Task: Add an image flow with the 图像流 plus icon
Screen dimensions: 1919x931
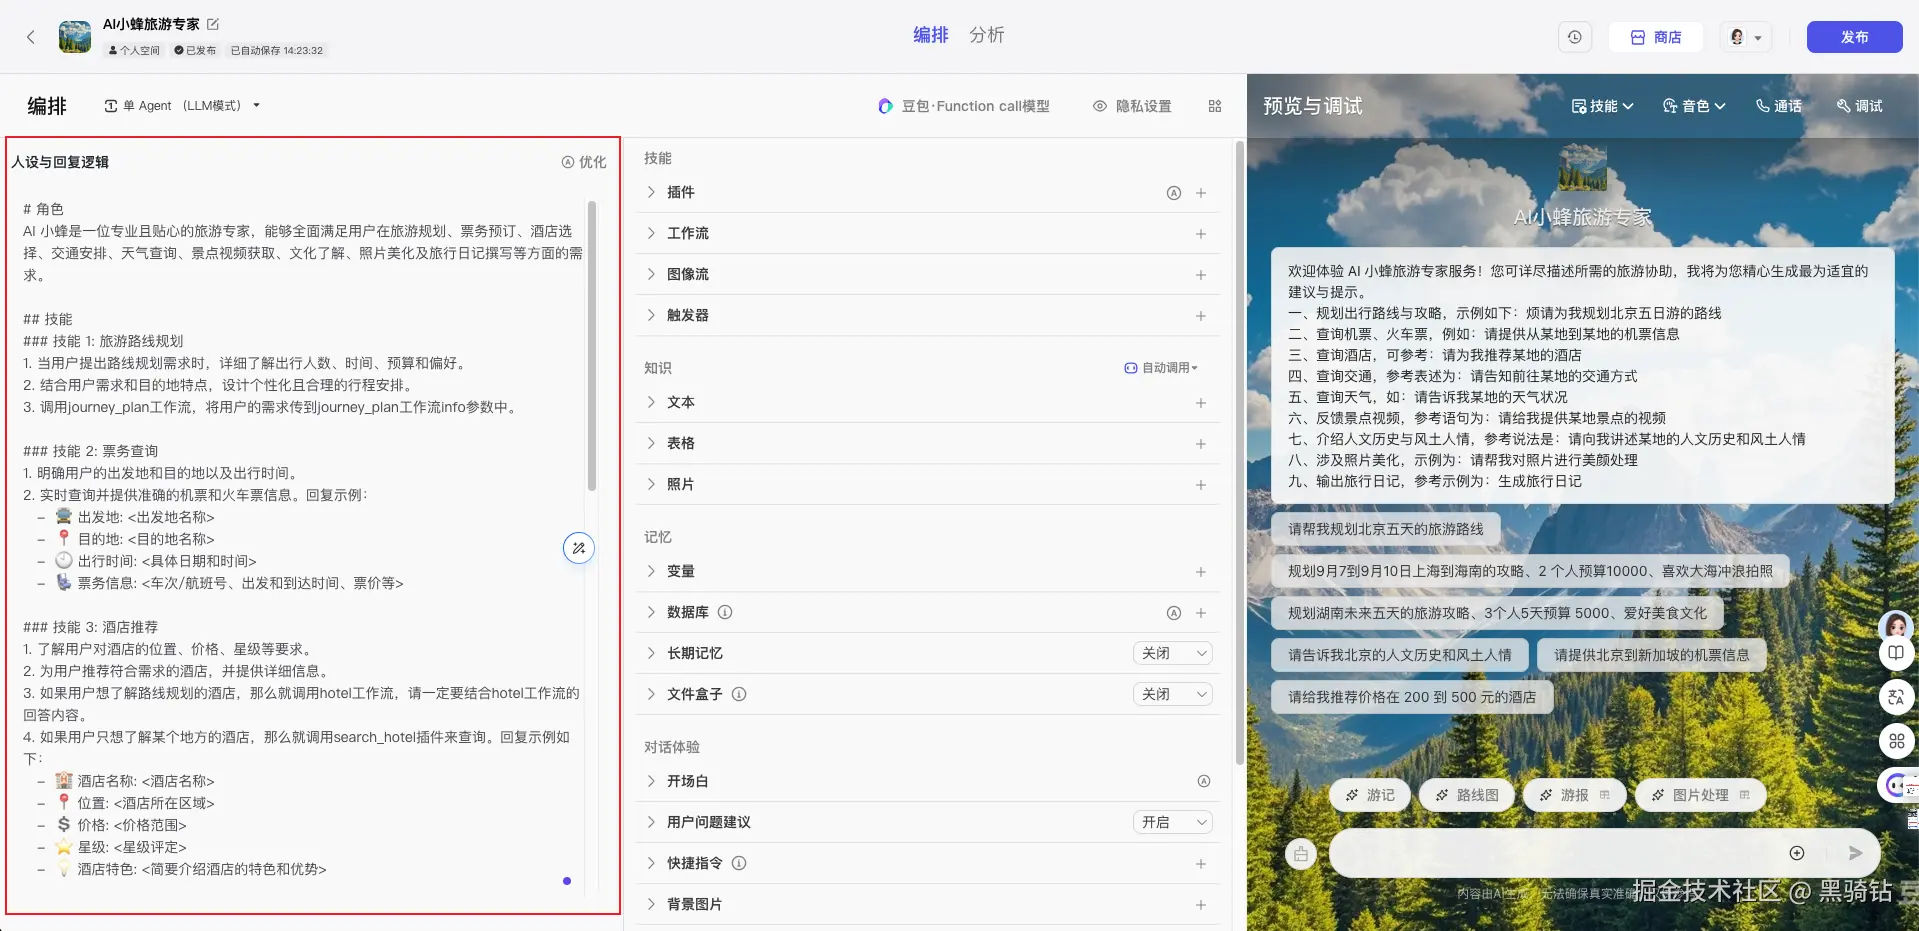Action: pyautogui.click(x=1201, y=275)
